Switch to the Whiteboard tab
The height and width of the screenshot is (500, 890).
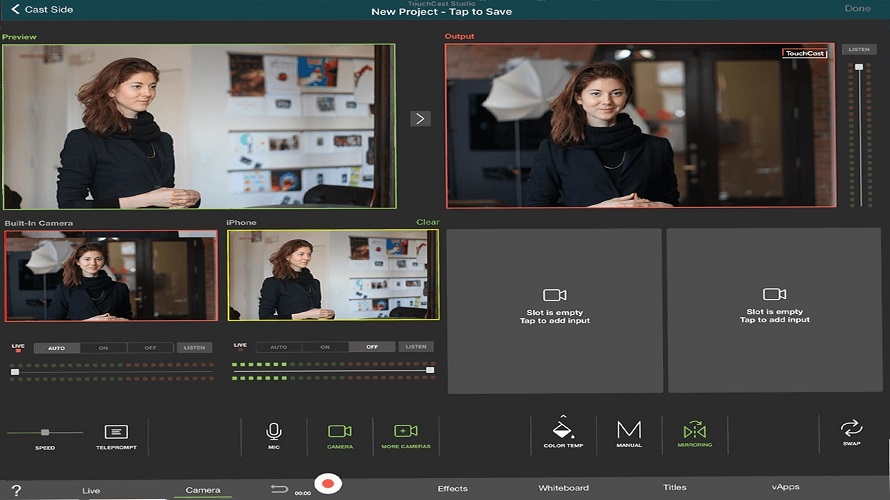[563, 488]
